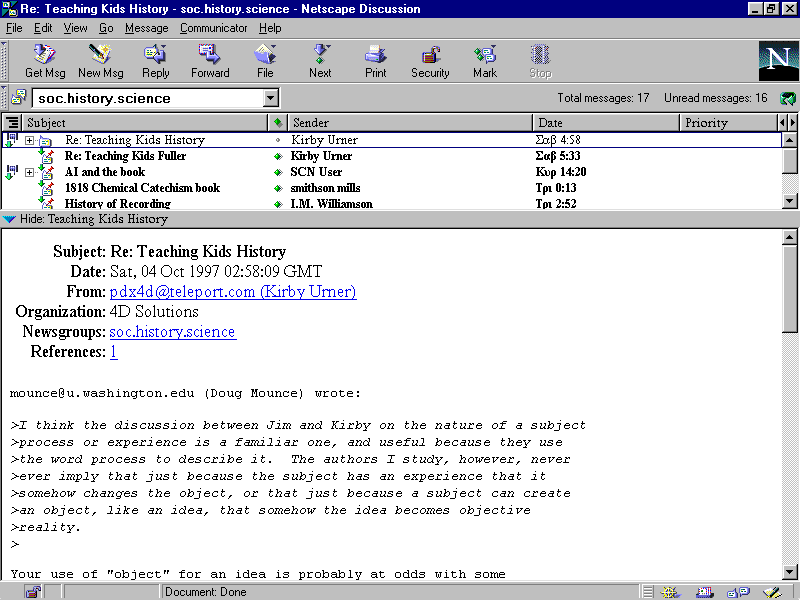Follow References link 1

(113, 352)
